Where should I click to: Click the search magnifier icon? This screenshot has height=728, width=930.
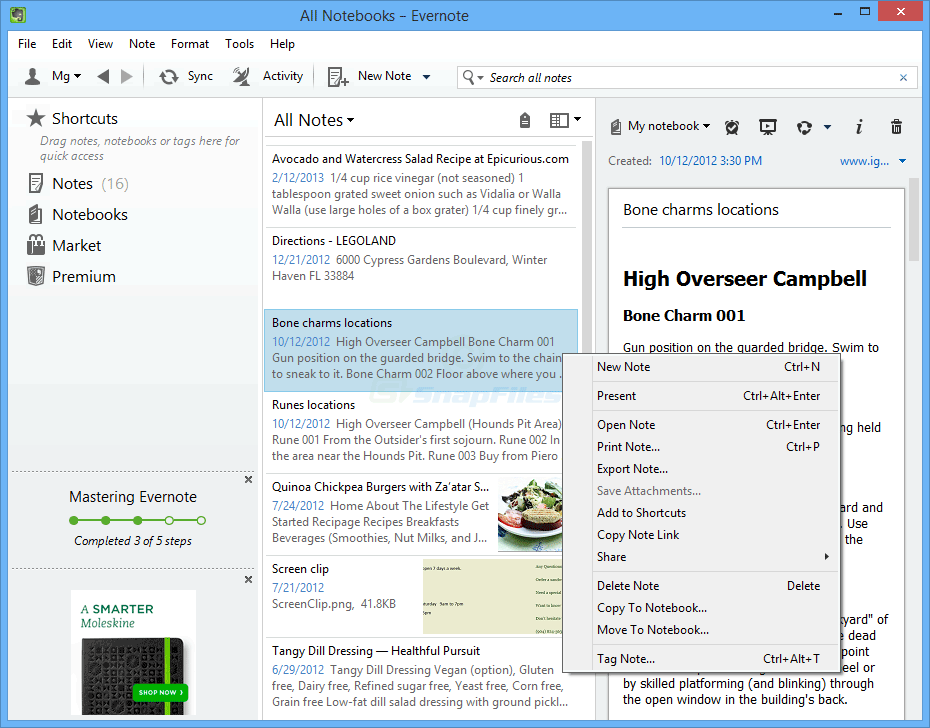469,77
